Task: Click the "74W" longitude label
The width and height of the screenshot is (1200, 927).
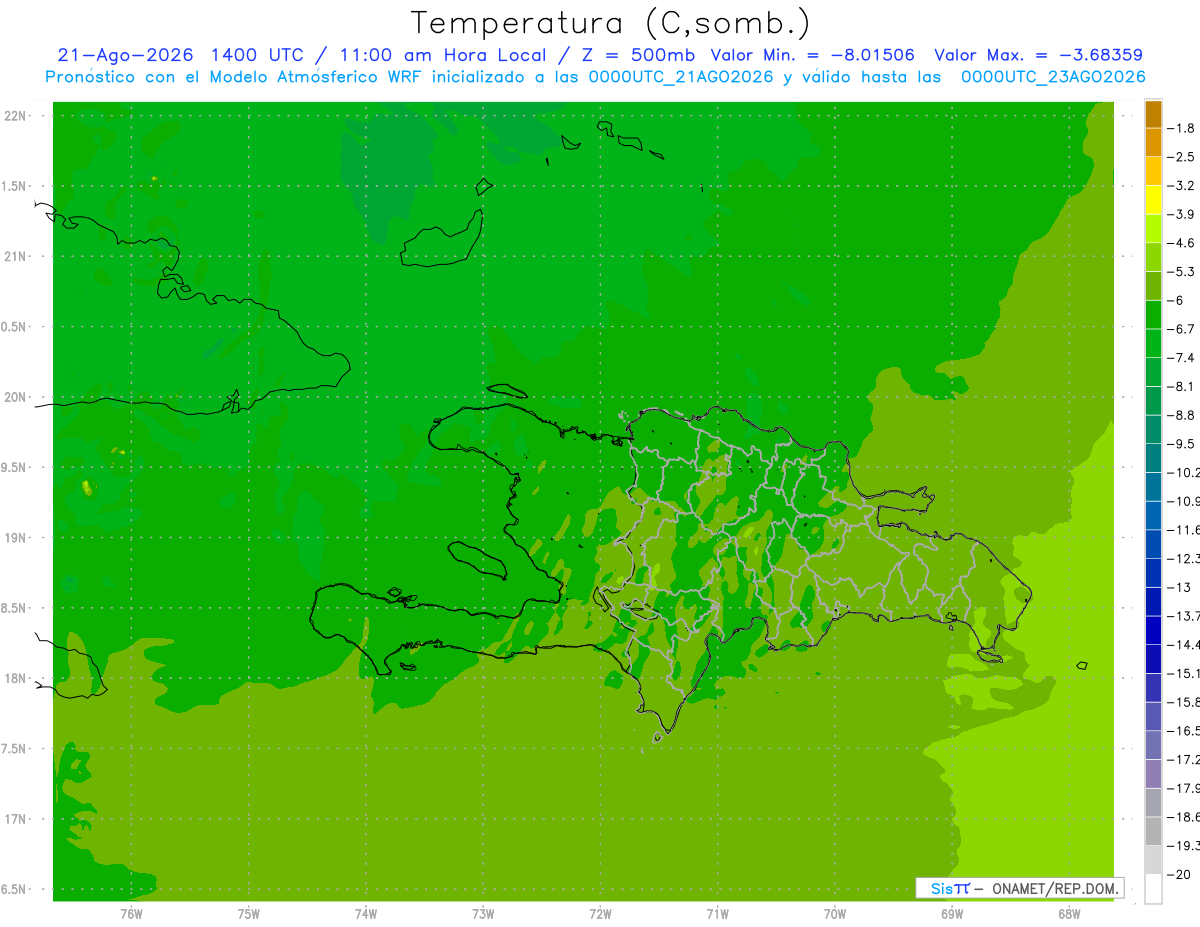Action: pos(366,914)
